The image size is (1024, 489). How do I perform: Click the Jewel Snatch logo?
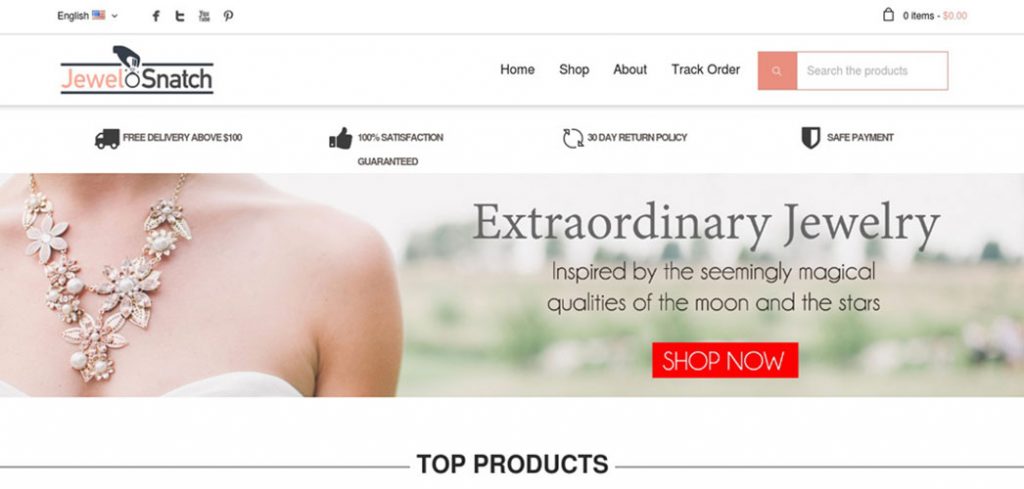click(x=137, y=70)
